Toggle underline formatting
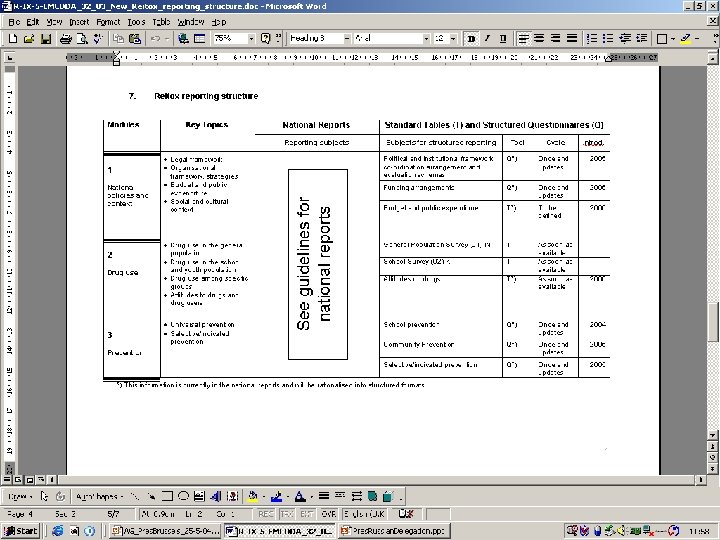 [x=503, y=39]
